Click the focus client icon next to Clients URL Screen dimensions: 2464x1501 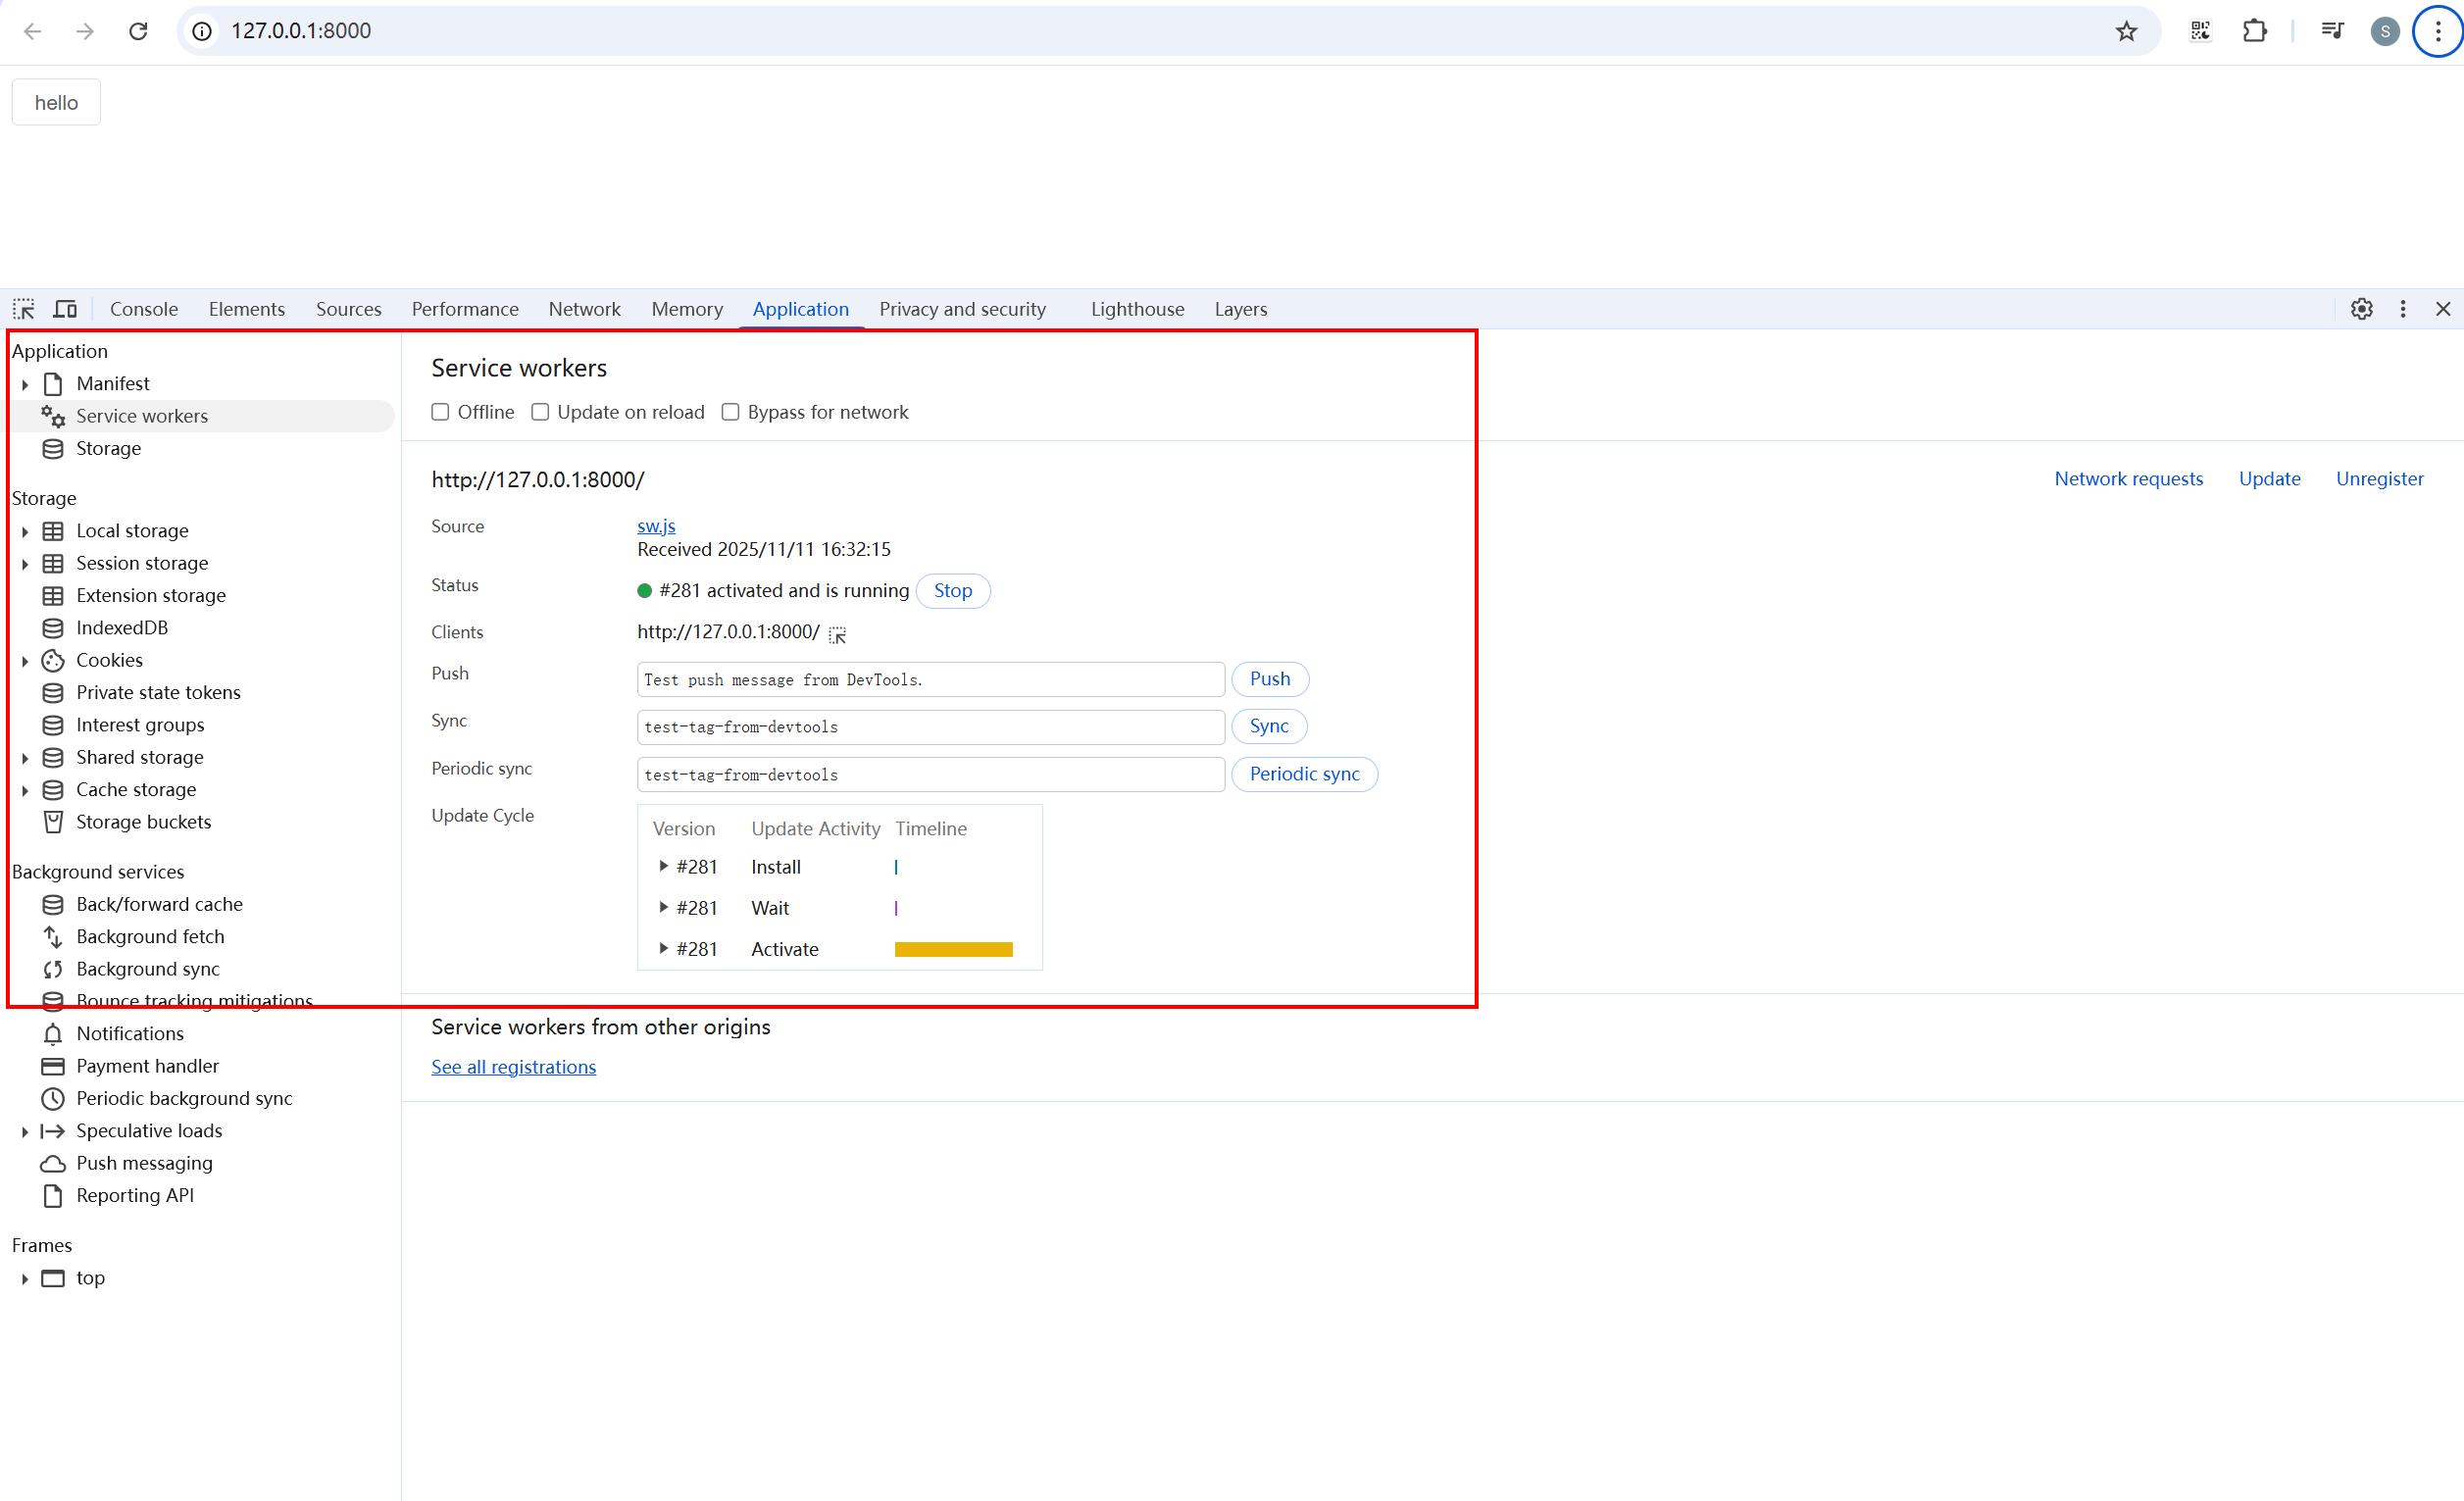click(837, 635)
